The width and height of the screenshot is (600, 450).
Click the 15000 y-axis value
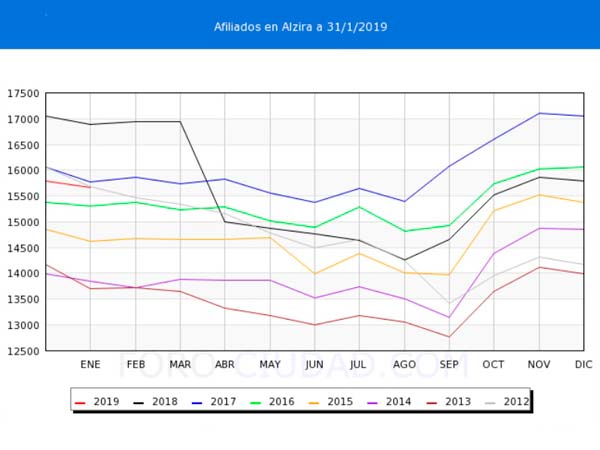click(23, 222)
